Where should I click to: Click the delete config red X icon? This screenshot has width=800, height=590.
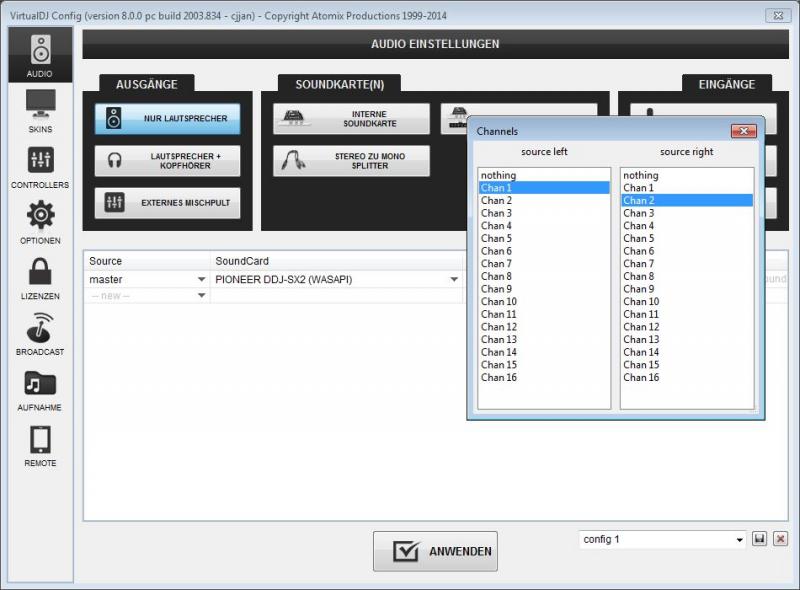(780, 539)
